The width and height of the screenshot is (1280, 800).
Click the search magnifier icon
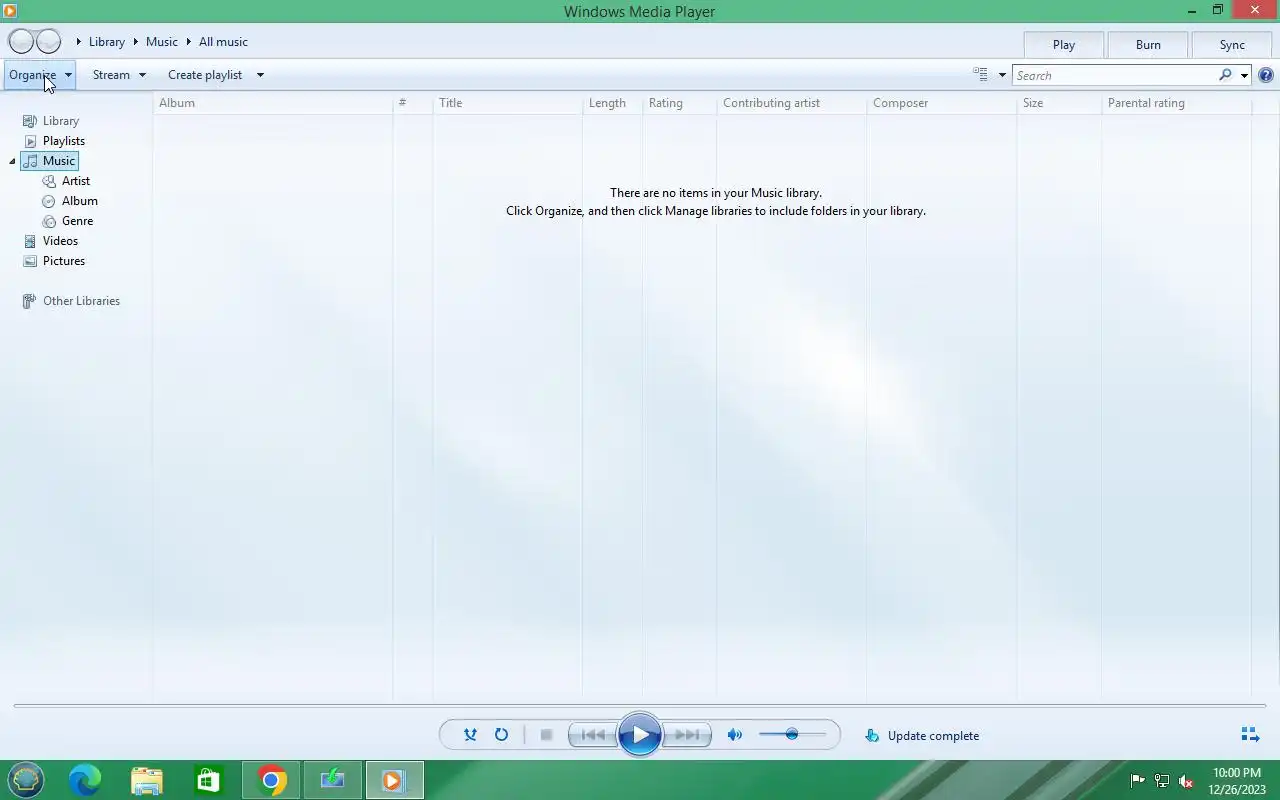click(1225, 75)
